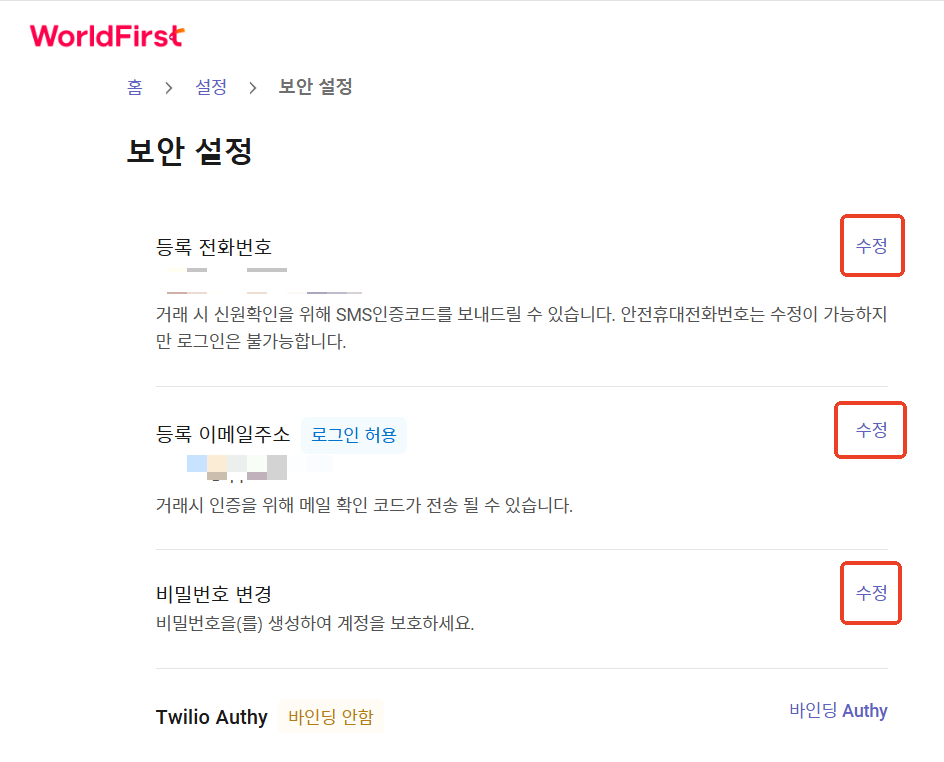This screenshot has width=944, height=762.
Task: Click the 보안 설정 breadcrumb item
Action: pos(315,87)
